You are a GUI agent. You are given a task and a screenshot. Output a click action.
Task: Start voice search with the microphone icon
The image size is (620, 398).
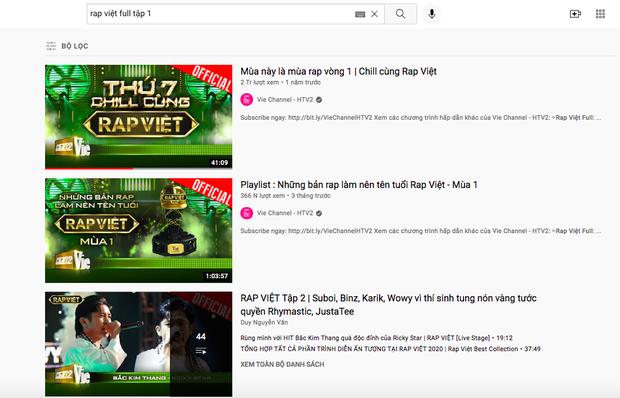[x=432, y=14]
